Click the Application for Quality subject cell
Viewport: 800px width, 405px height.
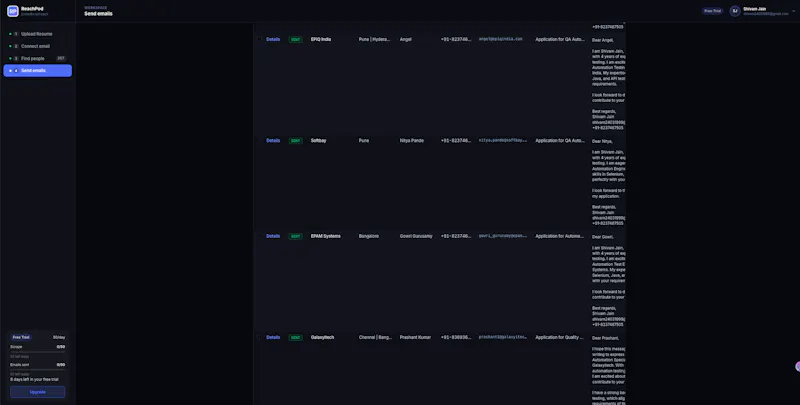(559, 337)
